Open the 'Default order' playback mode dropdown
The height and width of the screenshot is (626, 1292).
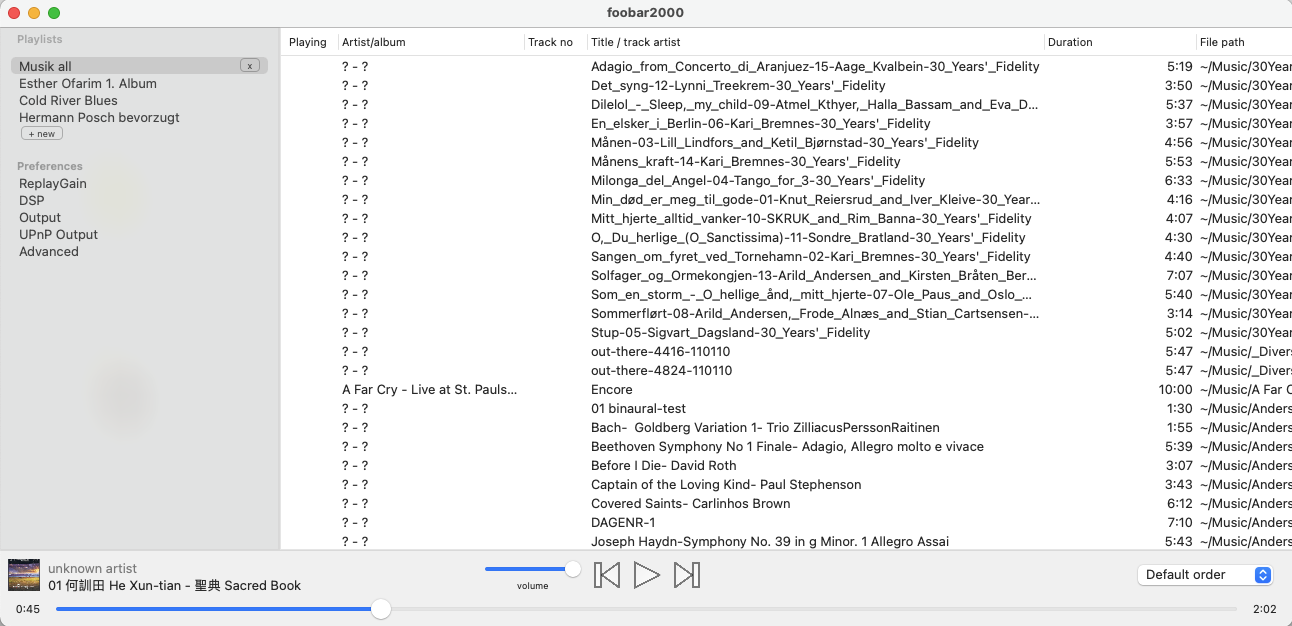[1204, 575]
